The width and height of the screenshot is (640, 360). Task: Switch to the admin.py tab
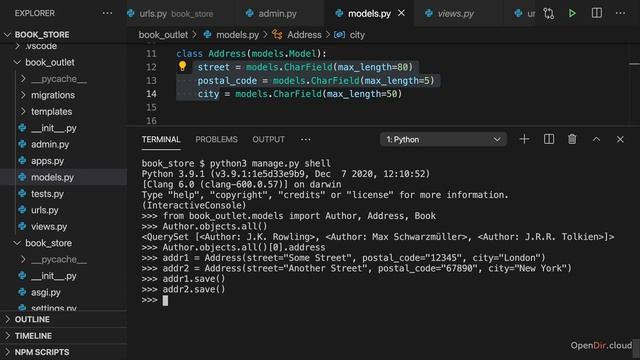tap(277, 14)
